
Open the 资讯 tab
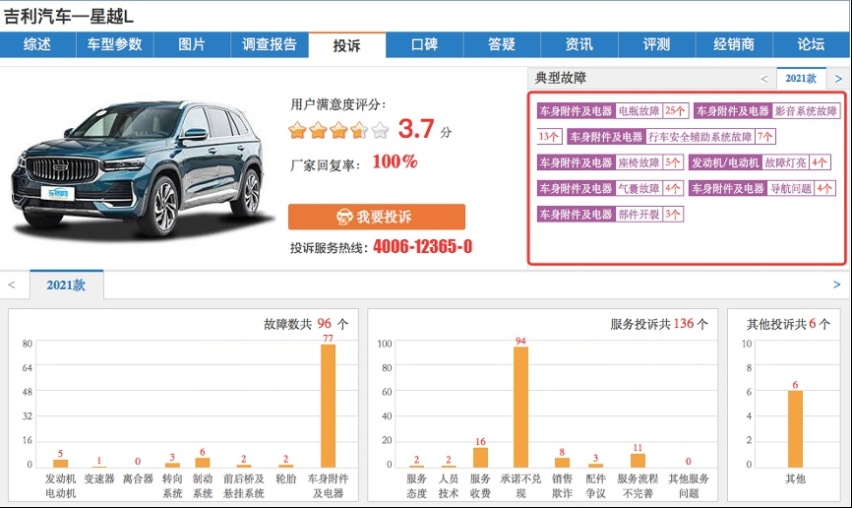pyautogui.click(x=579, y=45)
